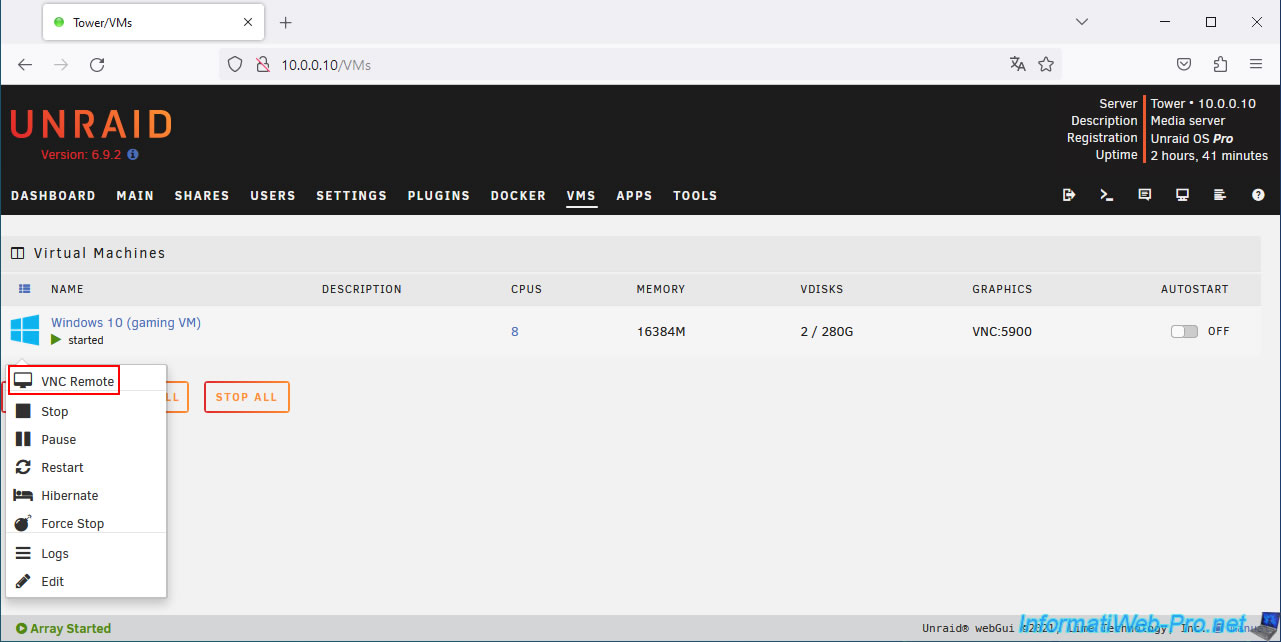
Task: Click the Windows 10 VM logo icon
Action: [x=25, y=330]
